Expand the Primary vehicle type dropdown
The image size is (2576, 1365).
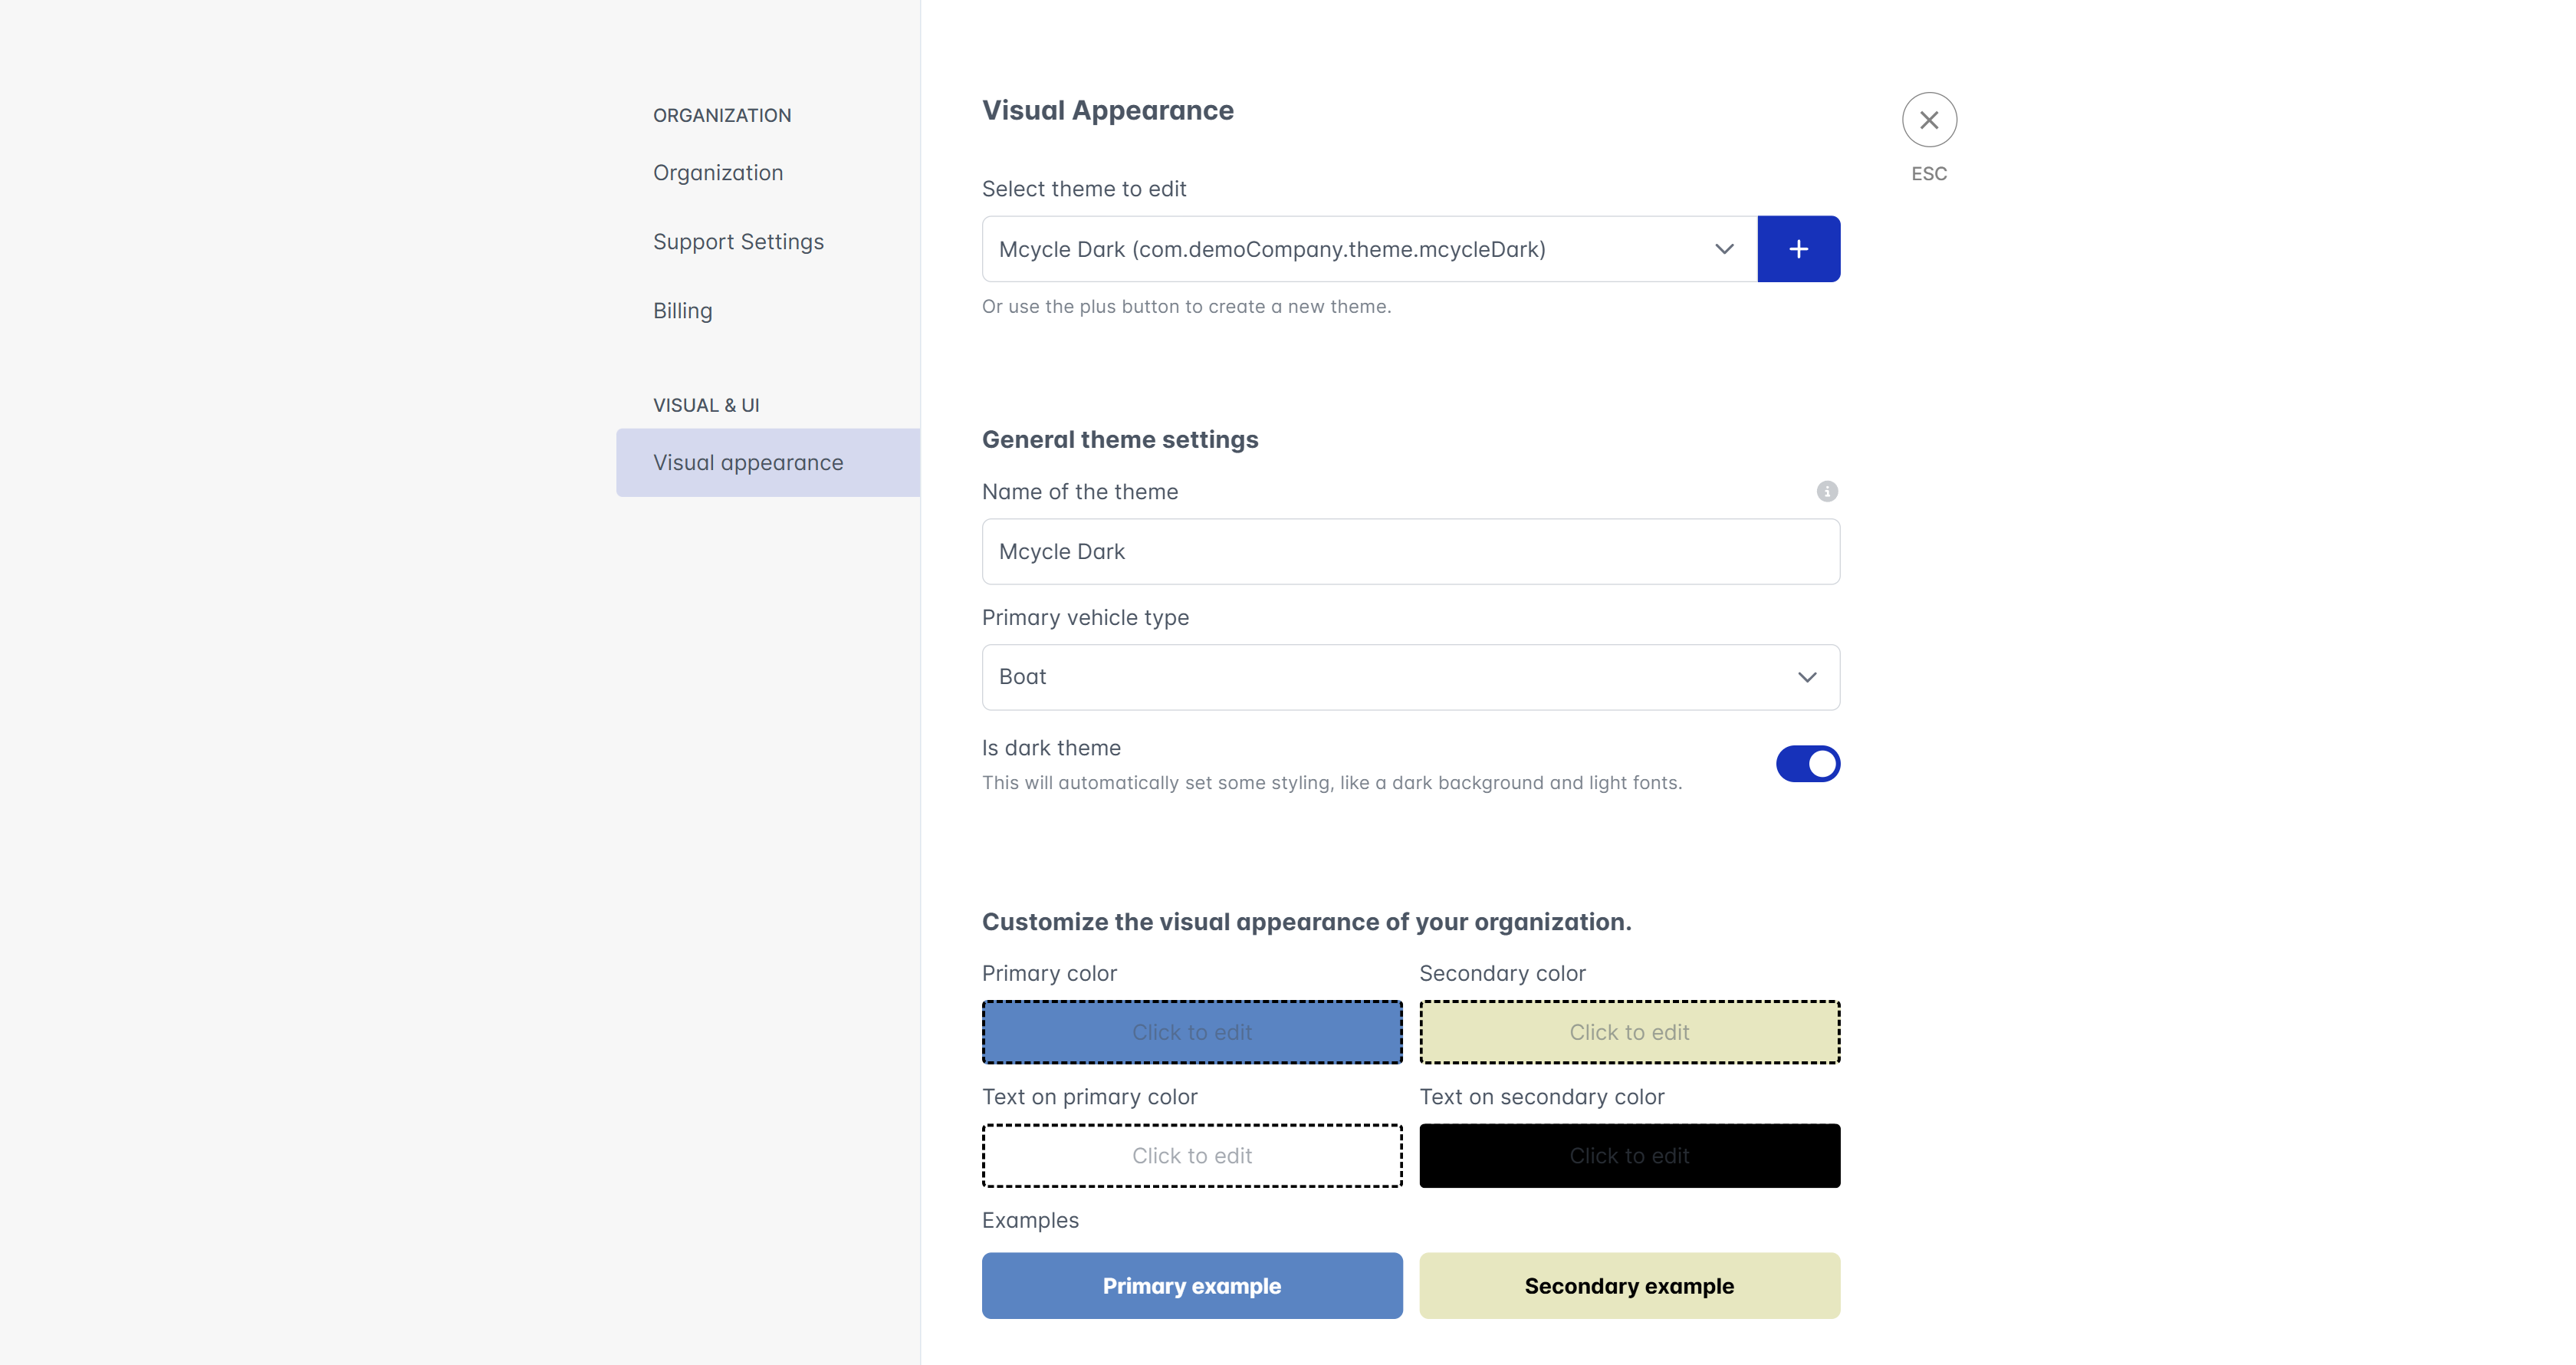(x=1409, y=677)
